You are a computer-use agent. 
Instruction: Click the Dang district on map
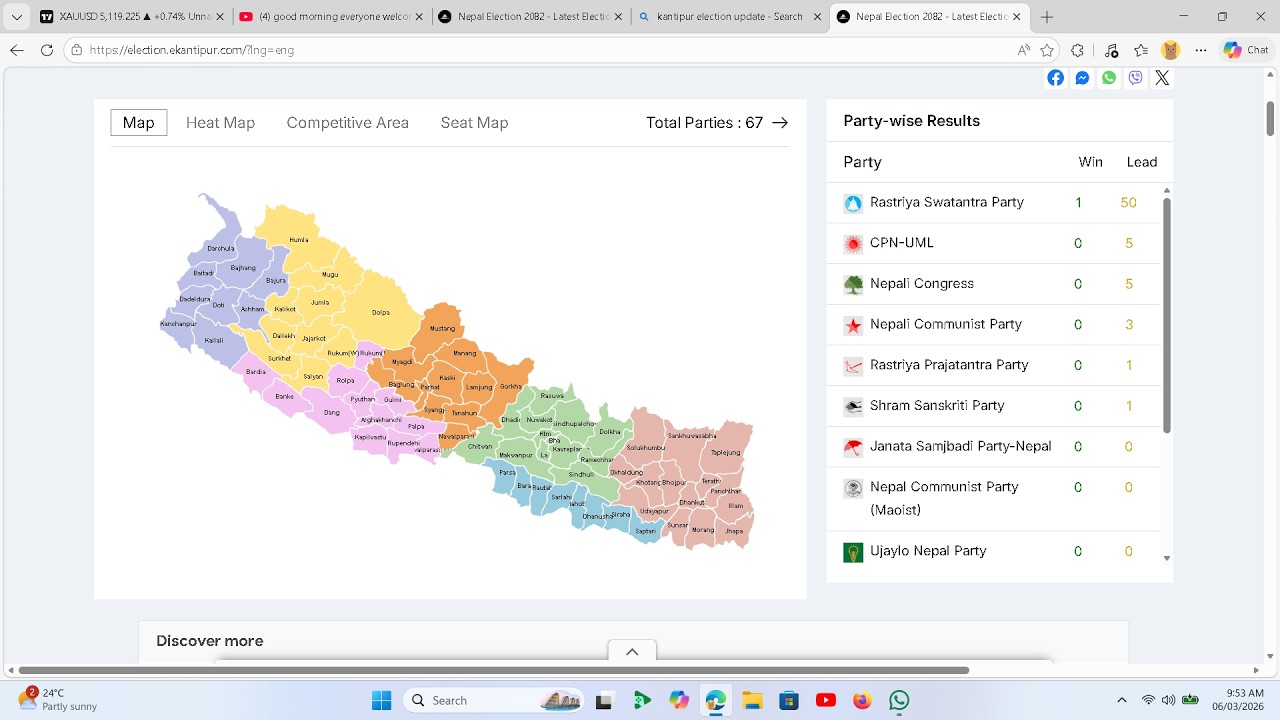[x=331, y=412]
